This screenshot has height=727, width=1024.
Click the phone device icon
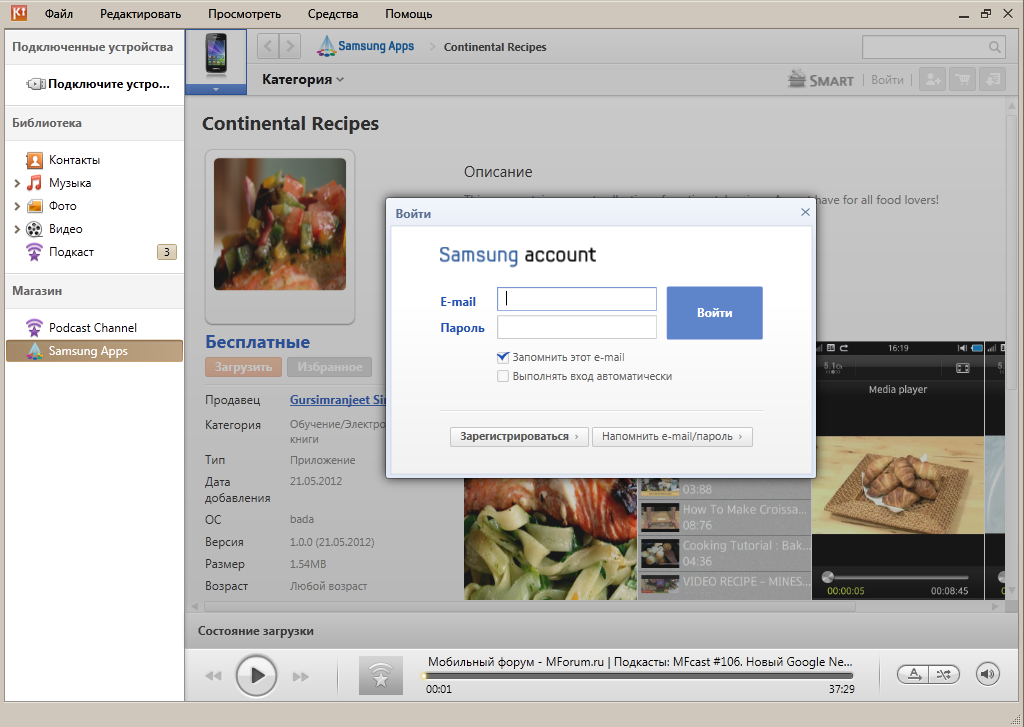216,55
